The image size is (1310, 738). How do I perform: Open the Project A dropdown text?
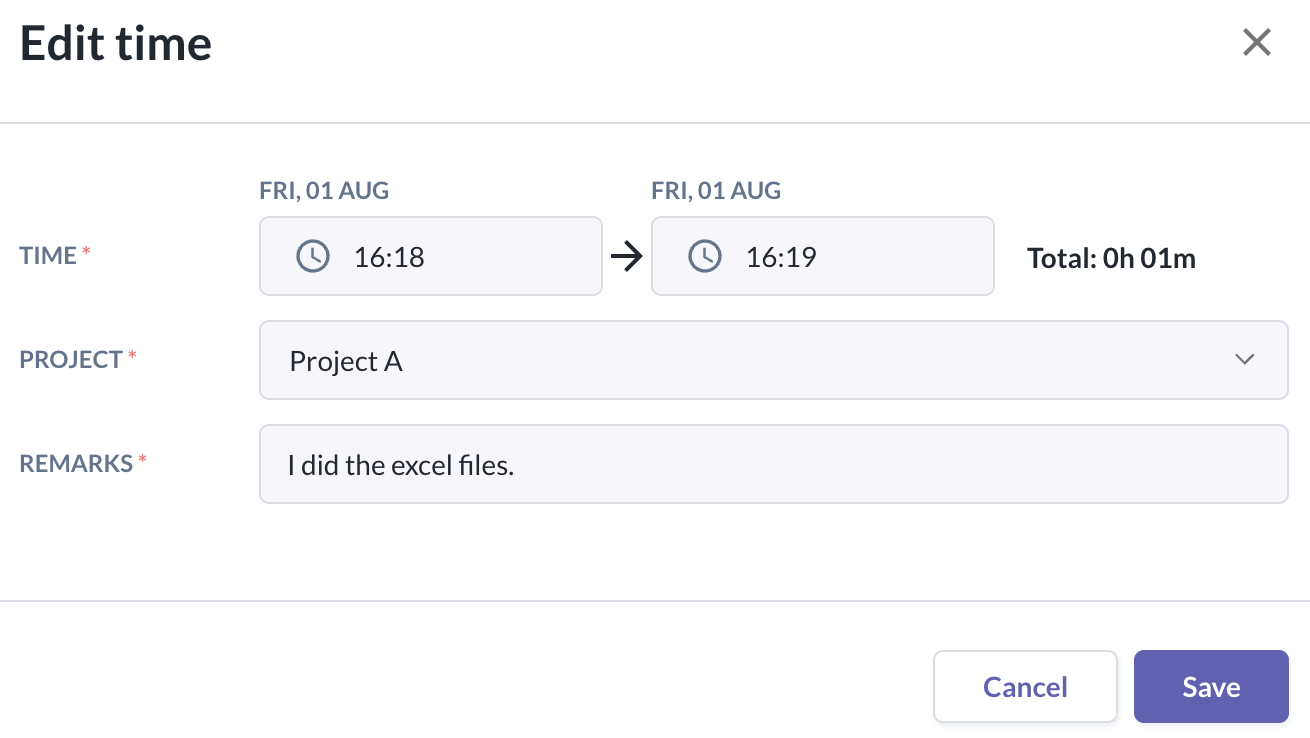(x=346, y=361)
